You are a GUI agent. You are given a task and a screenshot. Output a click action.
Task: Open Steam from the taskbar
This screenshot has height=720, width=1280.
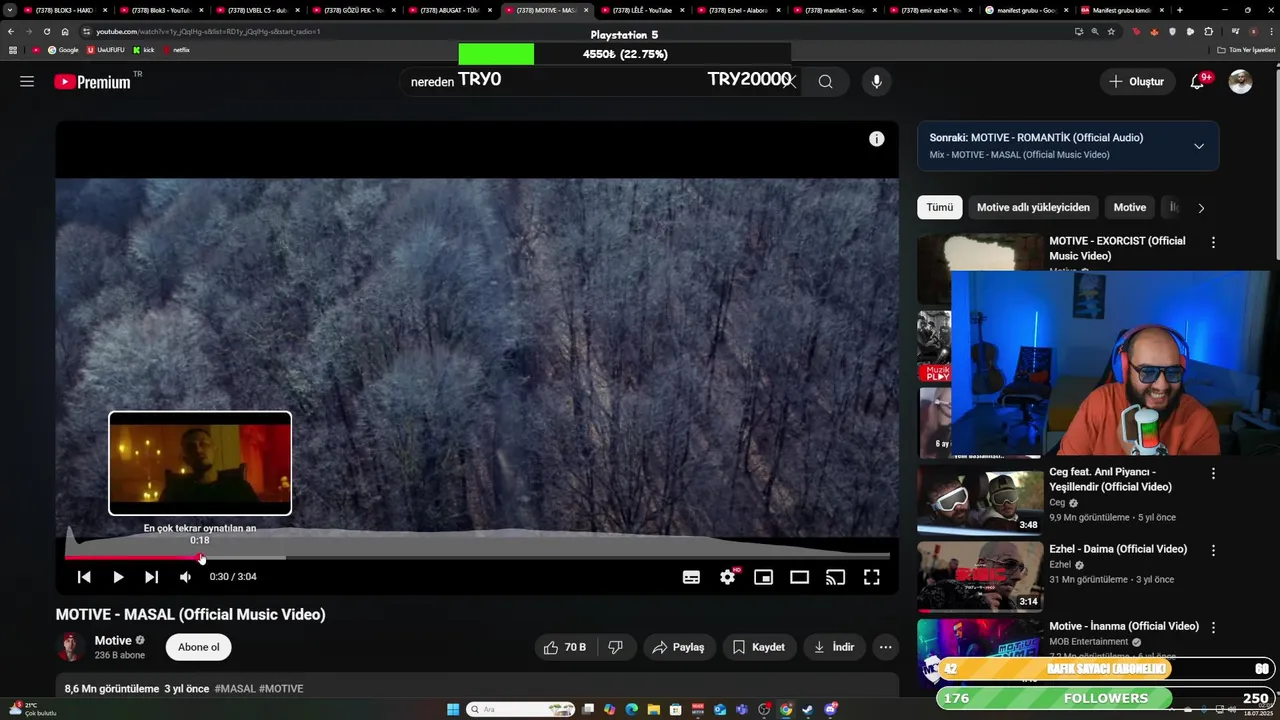(x=808, y=709)
